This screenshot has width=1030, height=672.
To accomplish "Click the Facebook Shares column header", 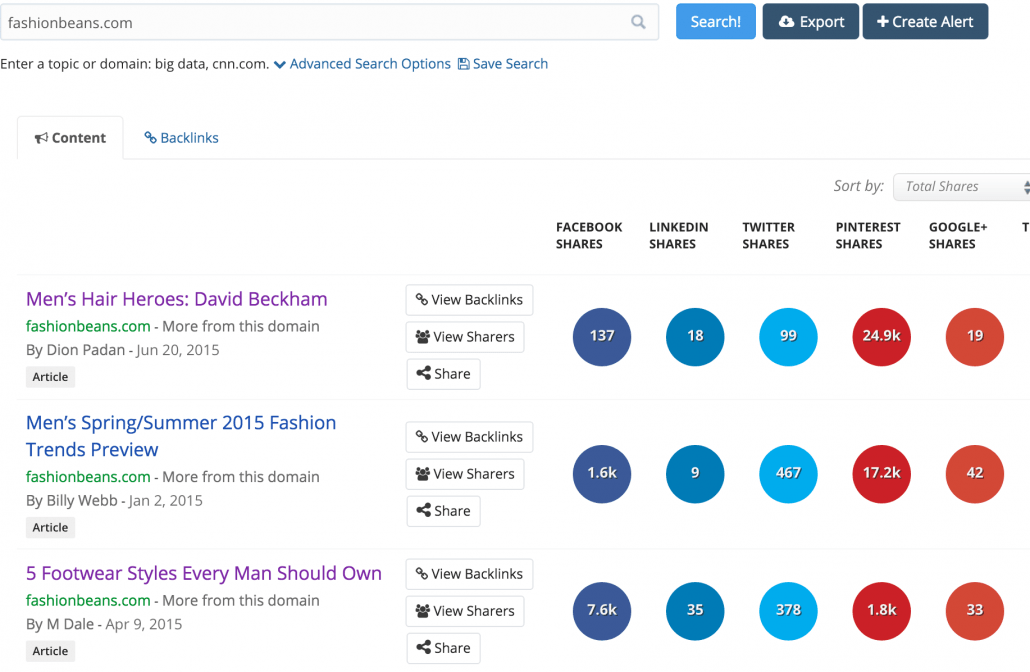I will (x=589, y=235).
